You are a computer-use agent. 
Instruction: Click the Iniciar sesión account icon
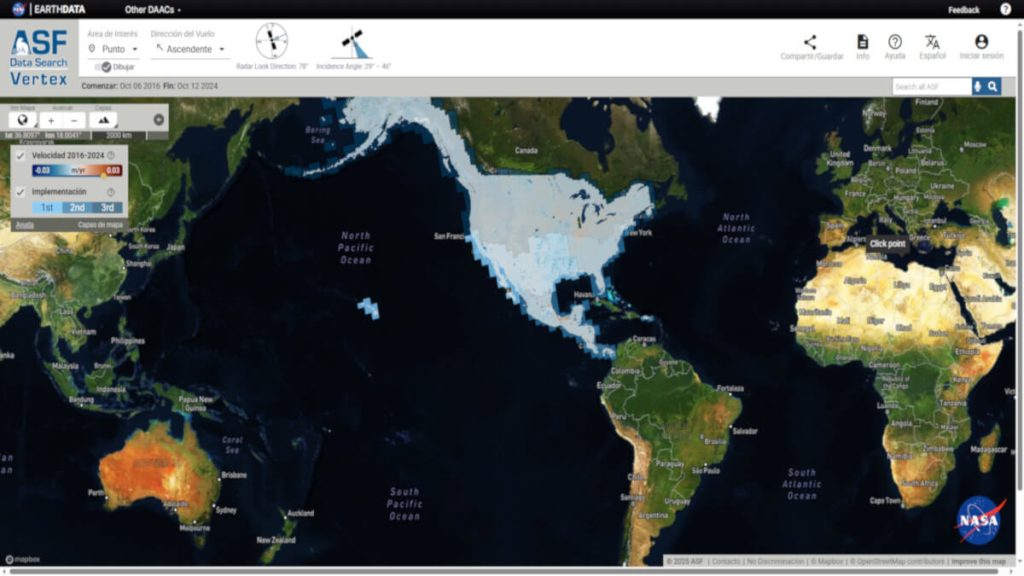(981, 43)
